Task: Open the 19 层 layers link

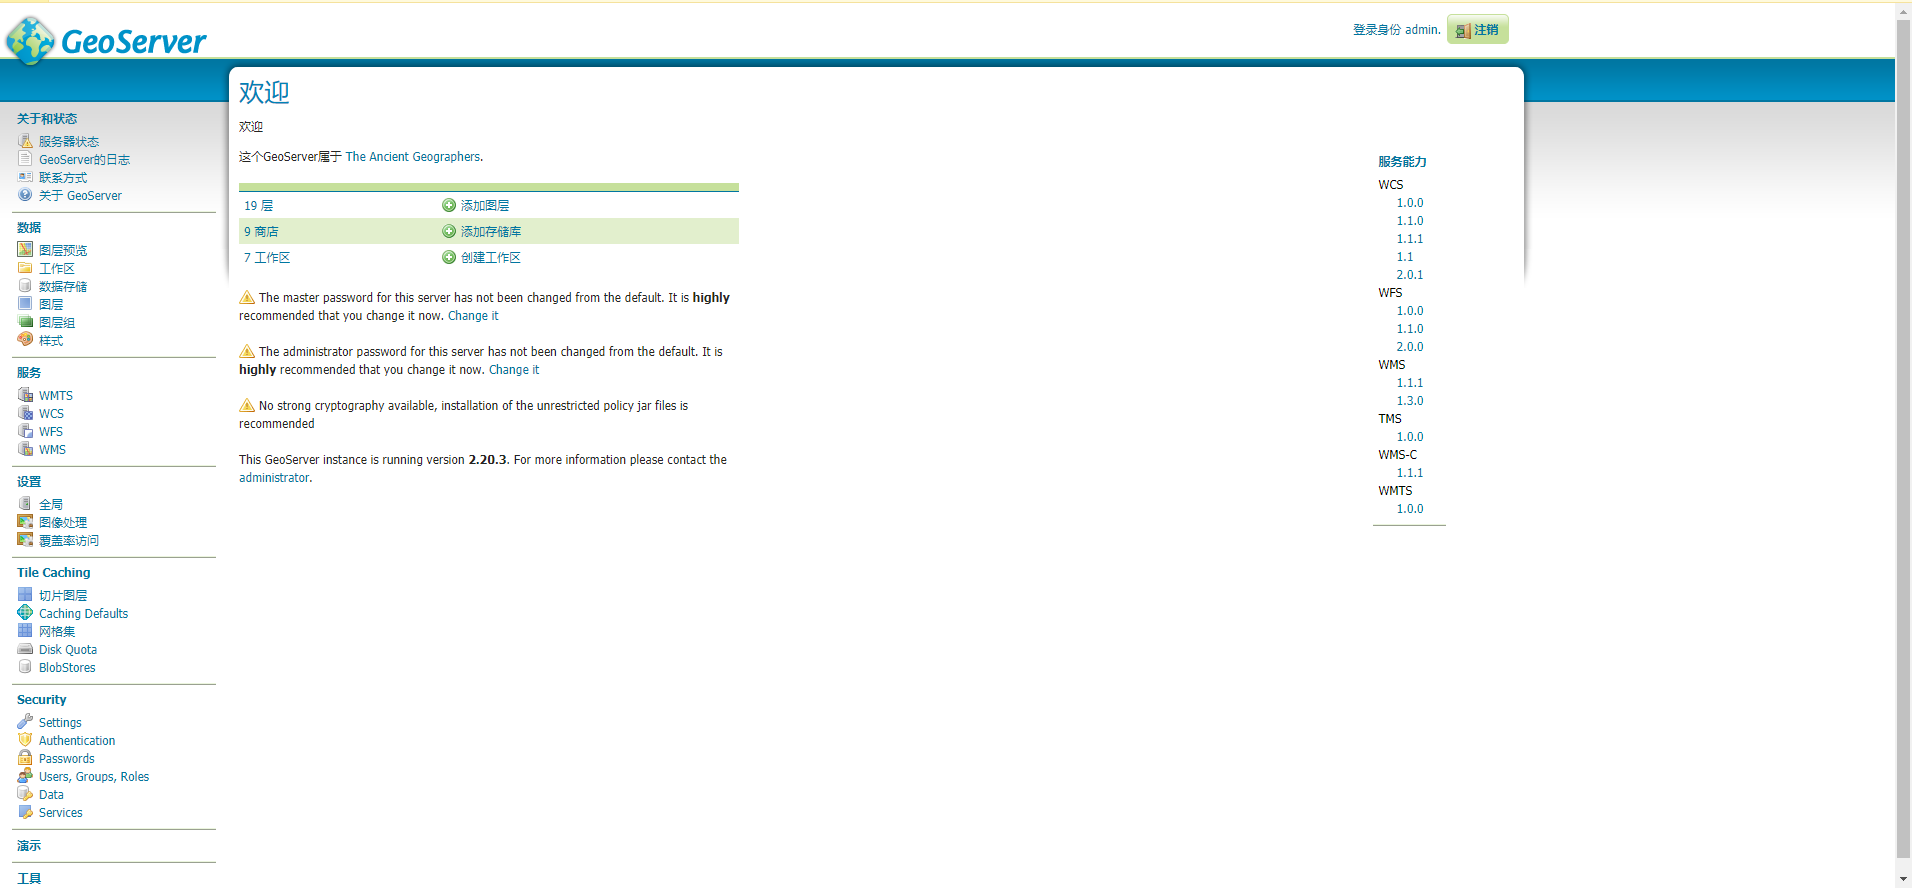Action: (x=258, y=205)
